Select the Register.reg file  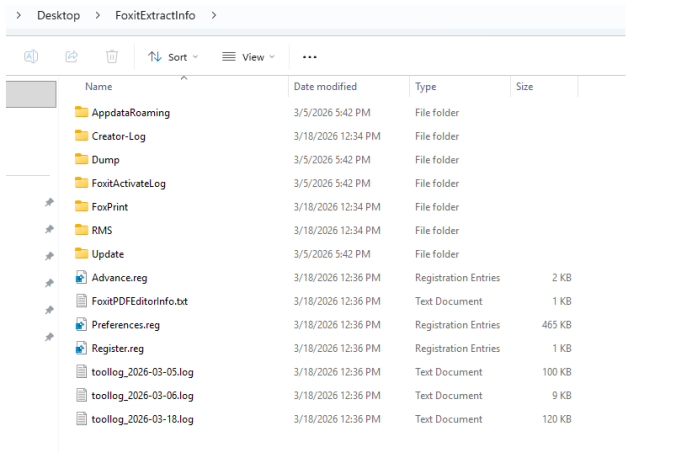coord(118,348)
